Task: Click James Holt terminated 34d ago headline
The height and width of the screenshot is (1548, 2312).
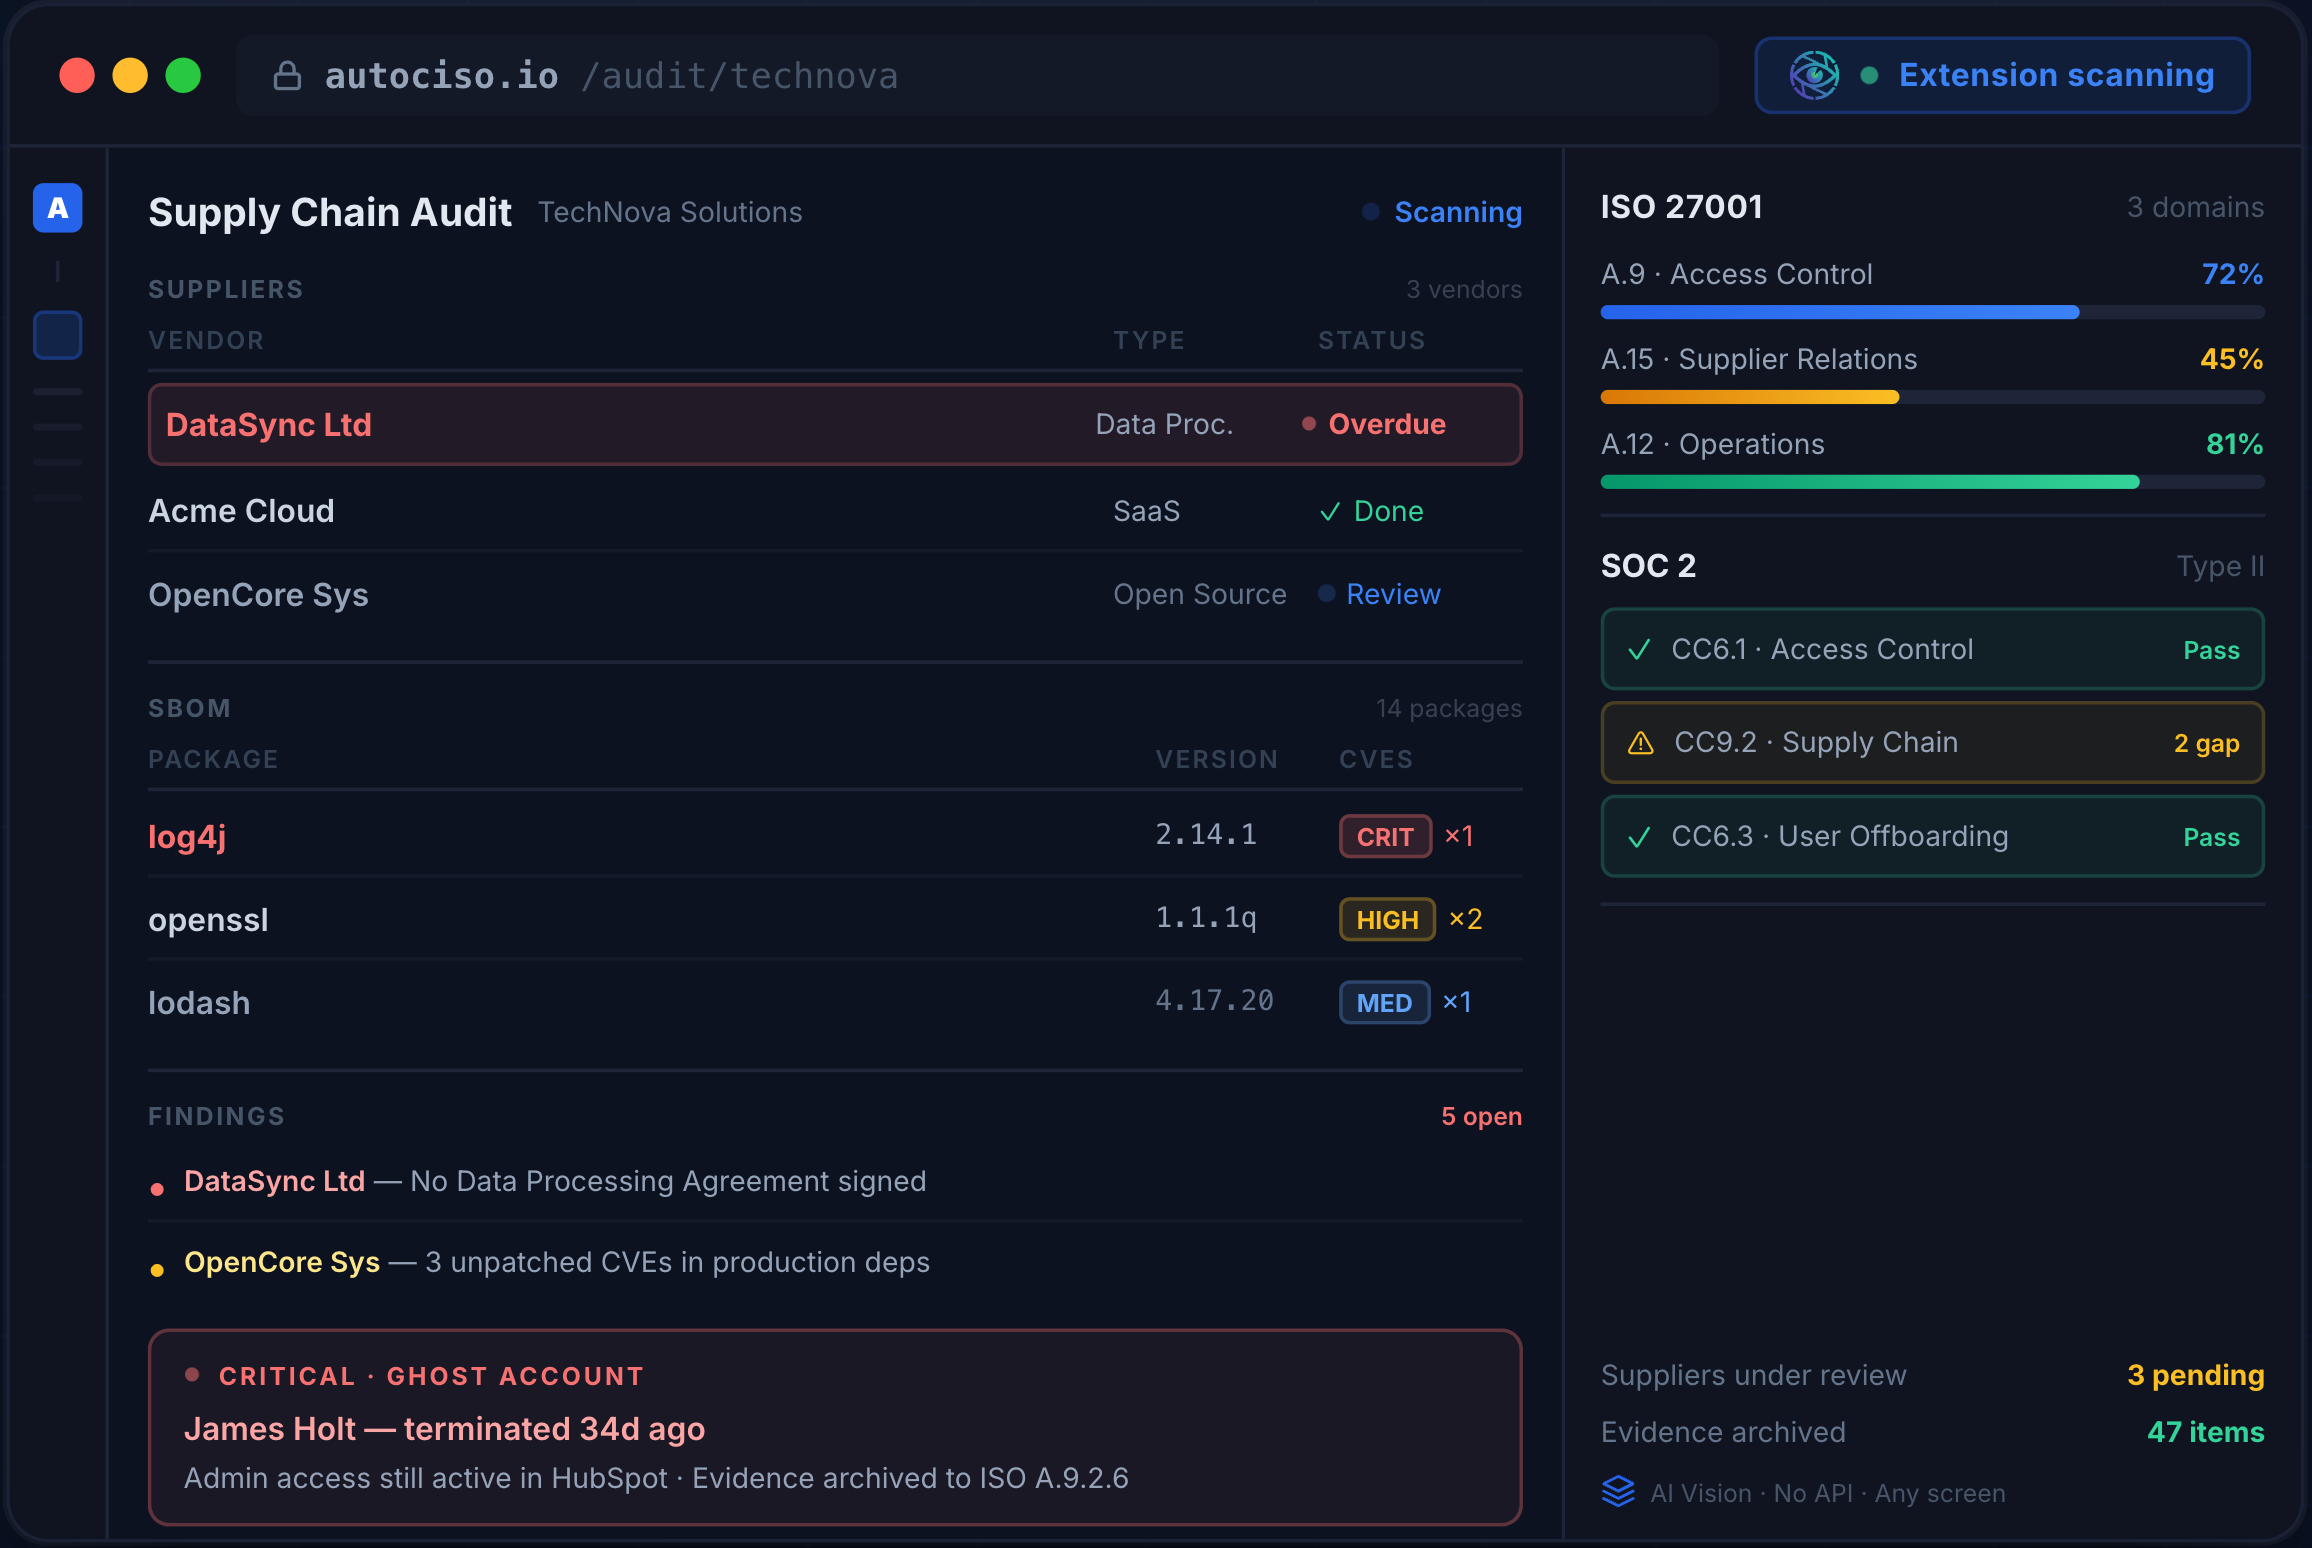Action: tap(445, 1429)
